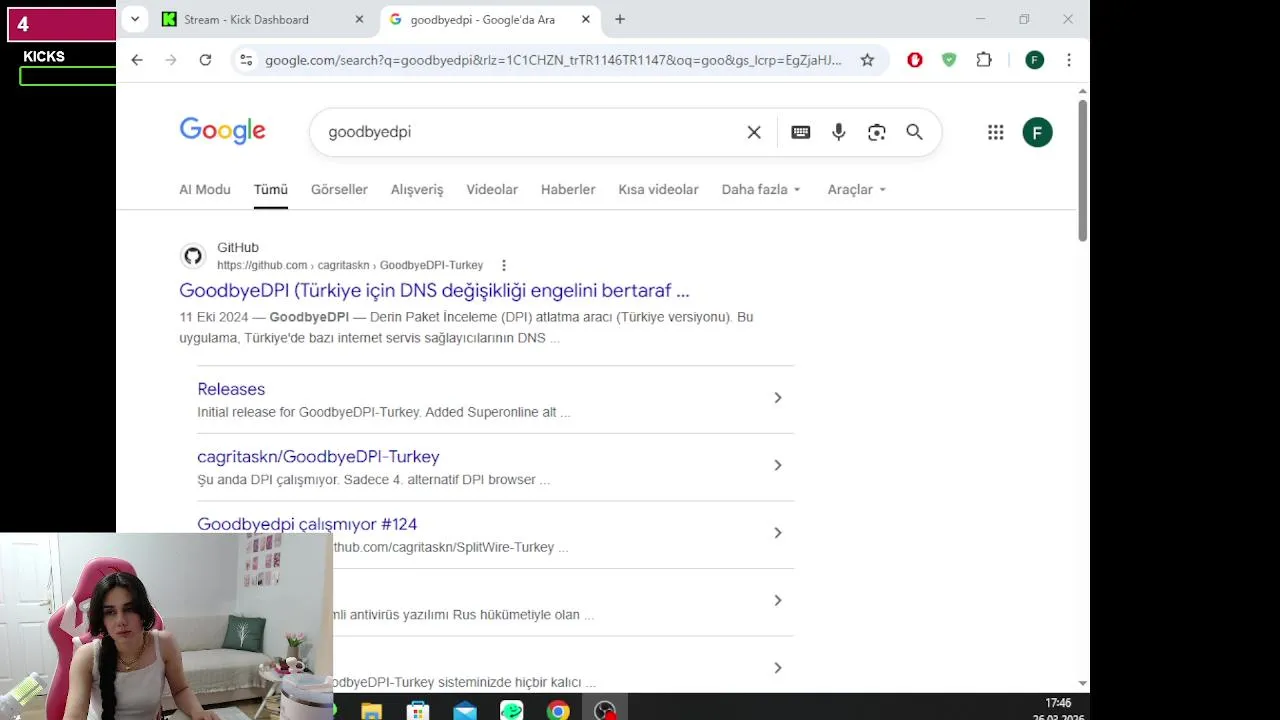Screen dimensions: 1280x720
Task: Expand the Goodbyedpi çalışmıyor #124 chevron
Action: [x=777, y=533]
